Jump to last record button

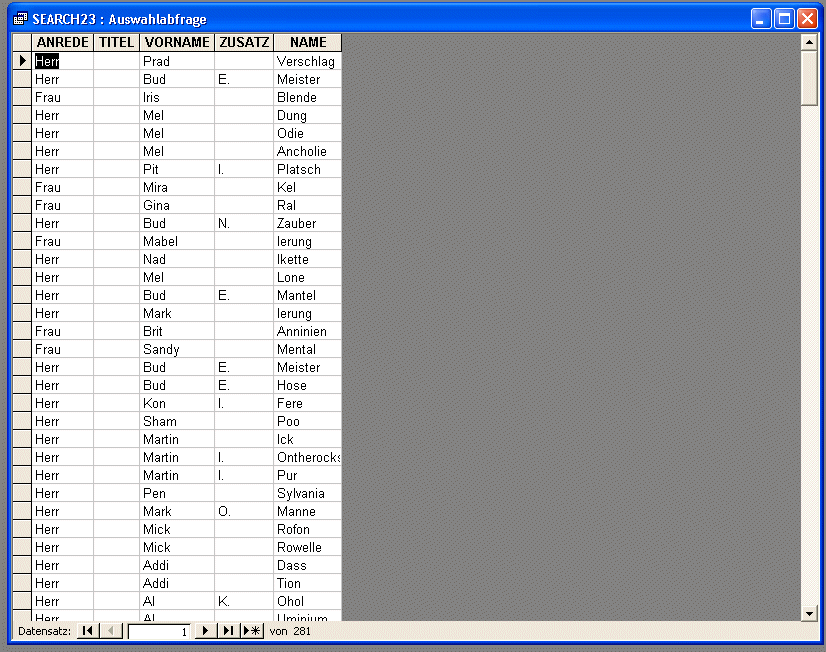(228, 630)
